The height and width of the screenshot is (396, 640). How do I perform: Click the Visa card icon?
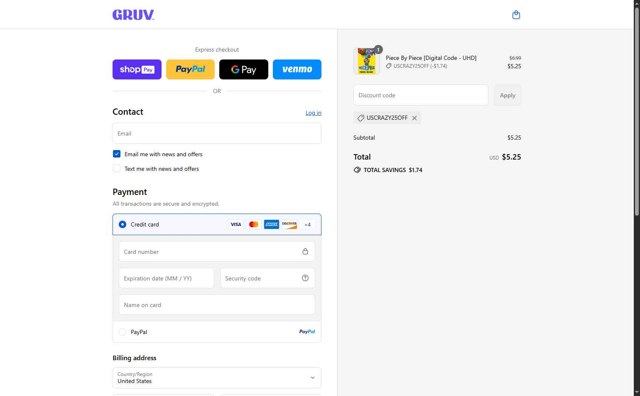[236, 225]
